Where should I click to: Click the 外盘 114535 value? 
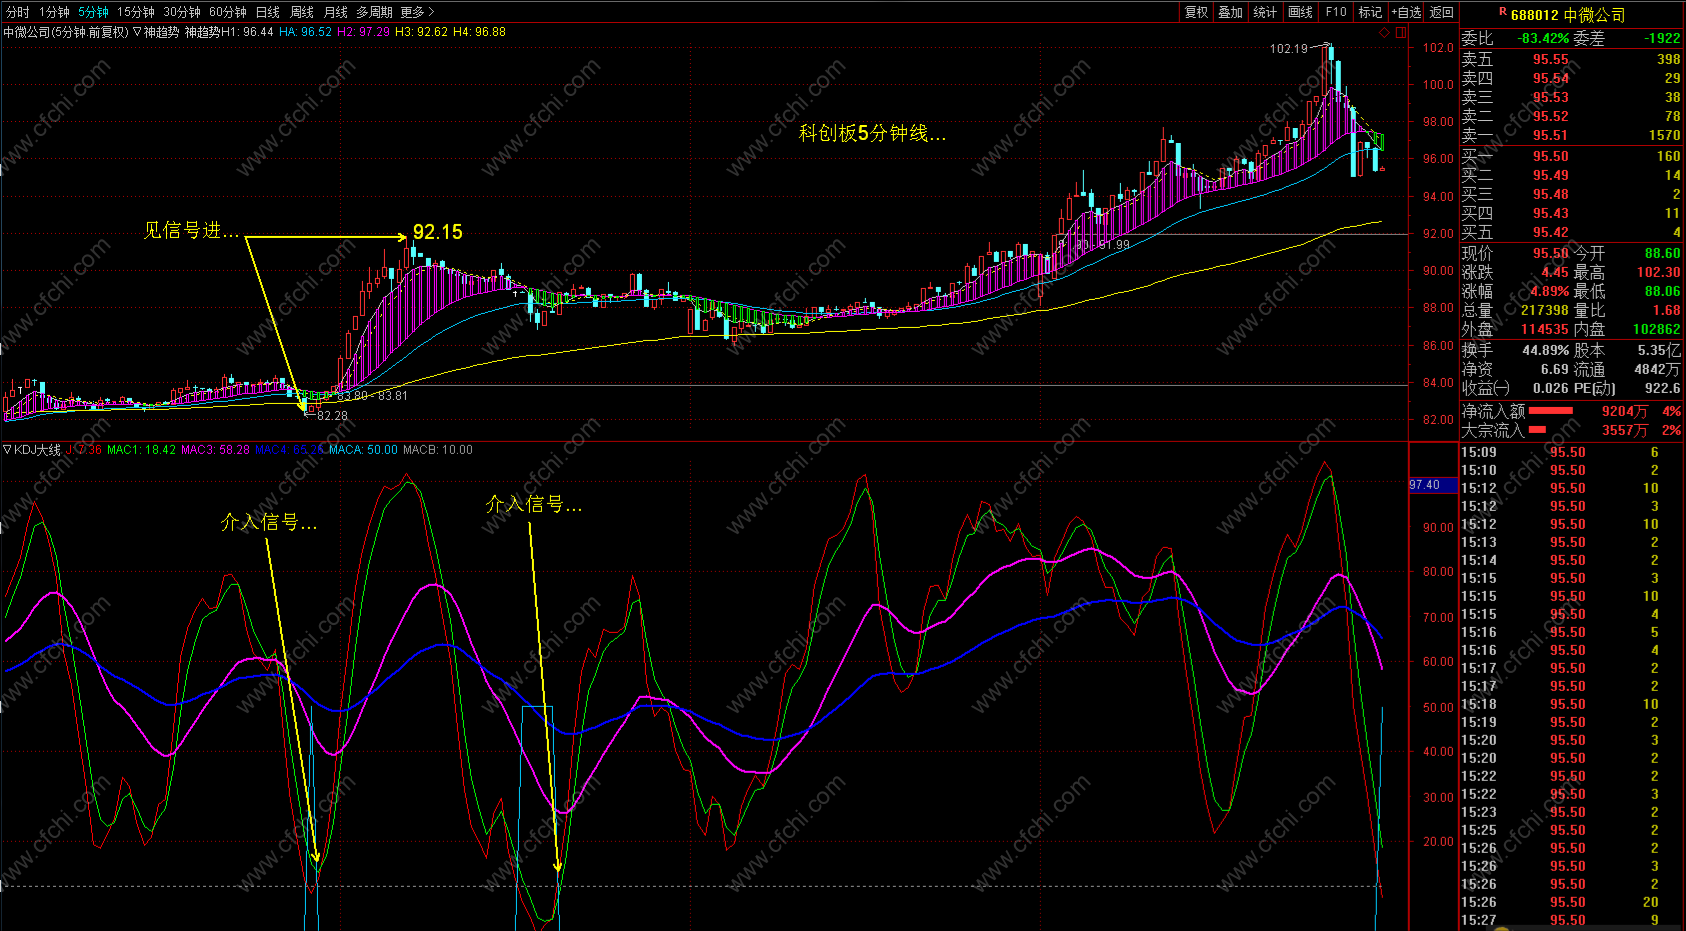point(1545,330)
